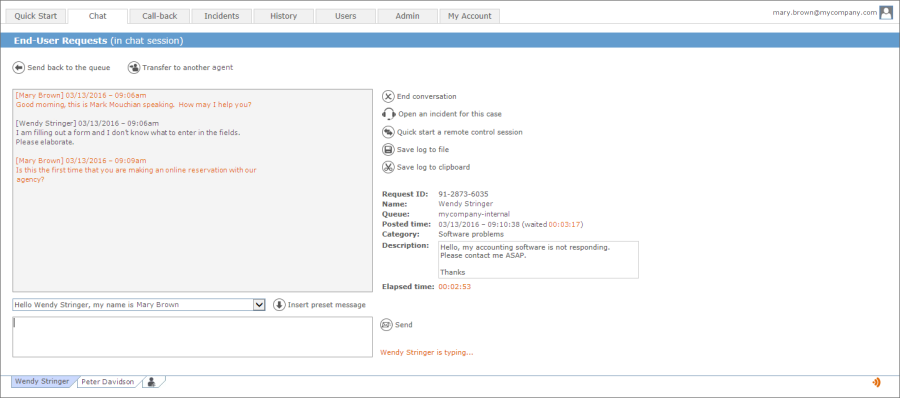Click Transfer to another agent link
The height and width of the screenshot is (398, 900).
pyautogui.click(x=188, y=68)
